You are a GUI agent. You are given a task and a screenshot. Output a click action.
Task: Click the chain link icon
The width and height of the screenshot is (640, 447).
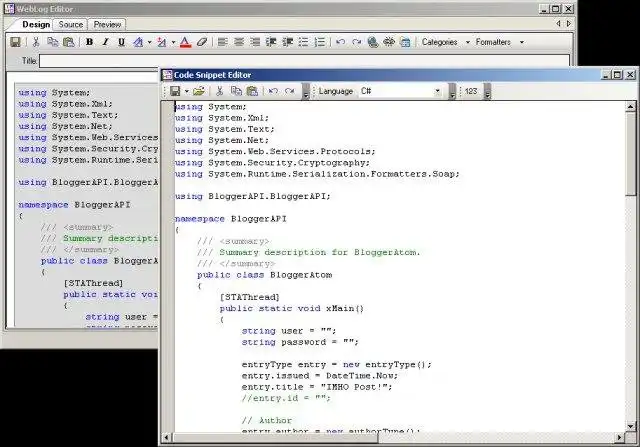pos(389,42)
